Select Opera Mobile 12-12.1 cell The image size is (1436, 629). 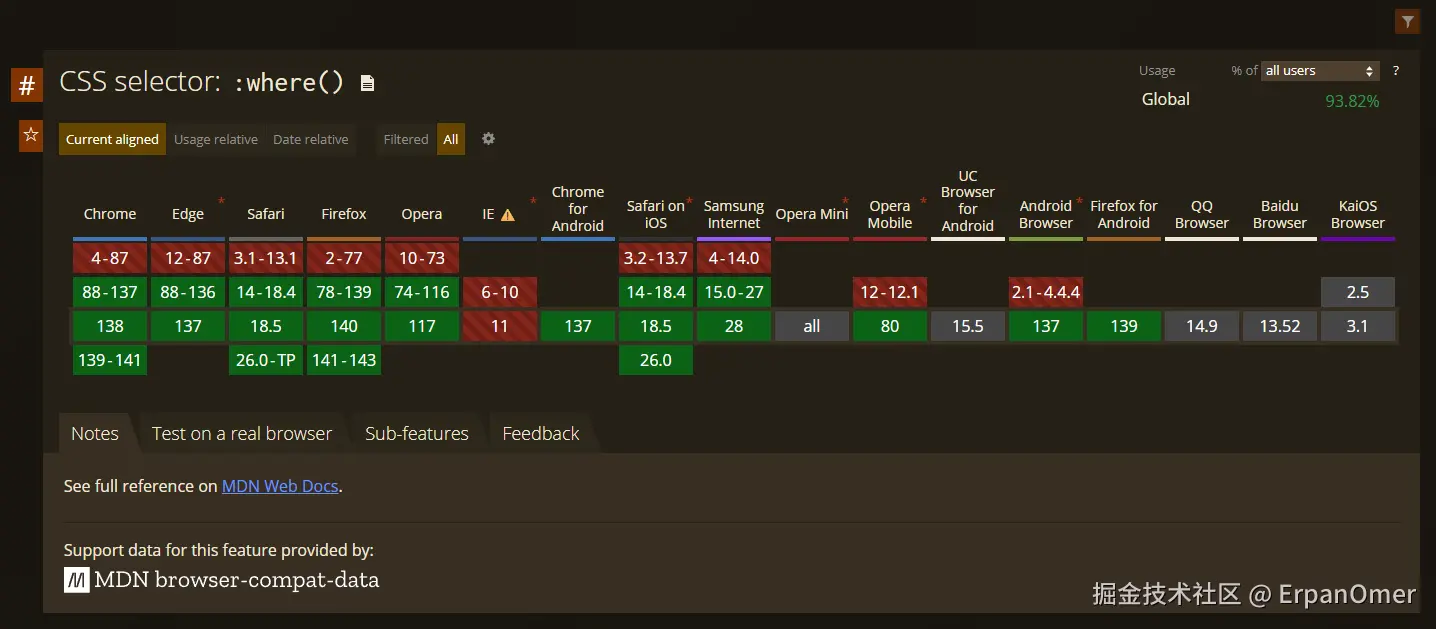tap(890, 292)
